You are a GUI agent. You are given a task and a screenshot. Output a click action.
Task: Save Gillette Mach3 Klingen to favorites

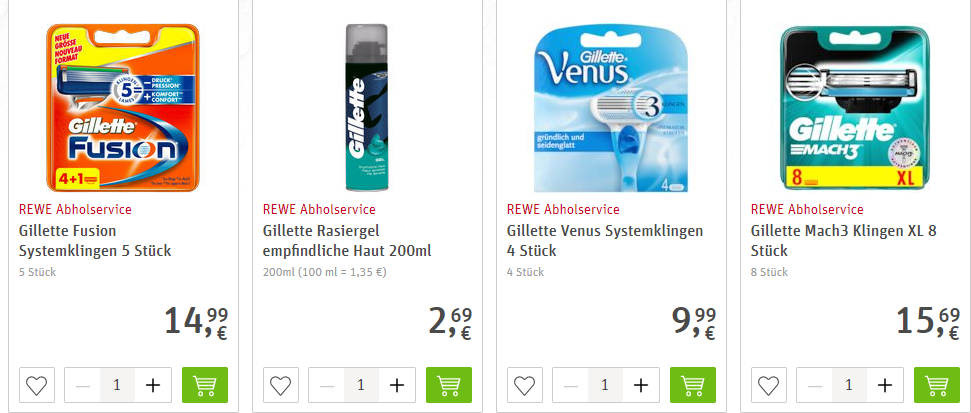coord(769,385)
